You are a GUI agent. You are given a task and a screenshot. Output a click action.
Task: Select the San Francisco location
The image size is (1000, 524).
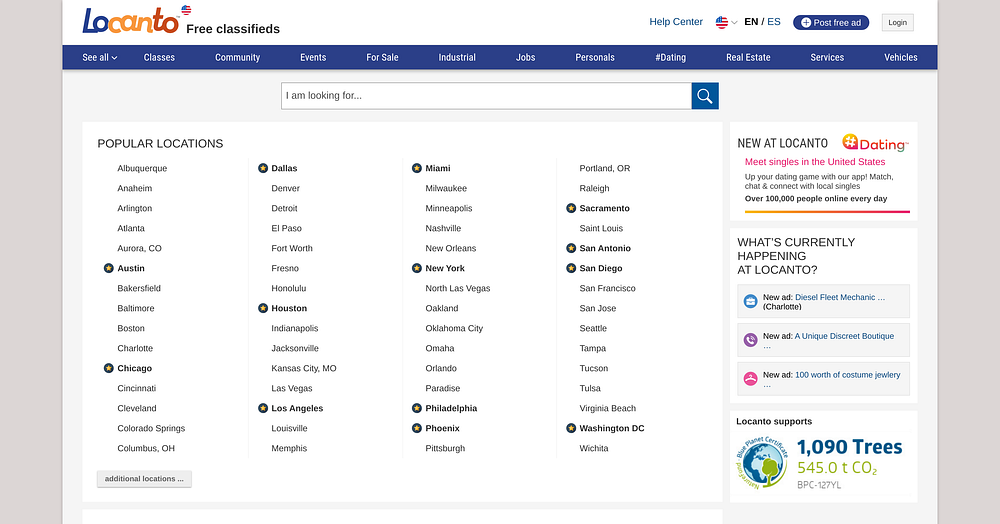pyautogui.click(x=607, y=288)
